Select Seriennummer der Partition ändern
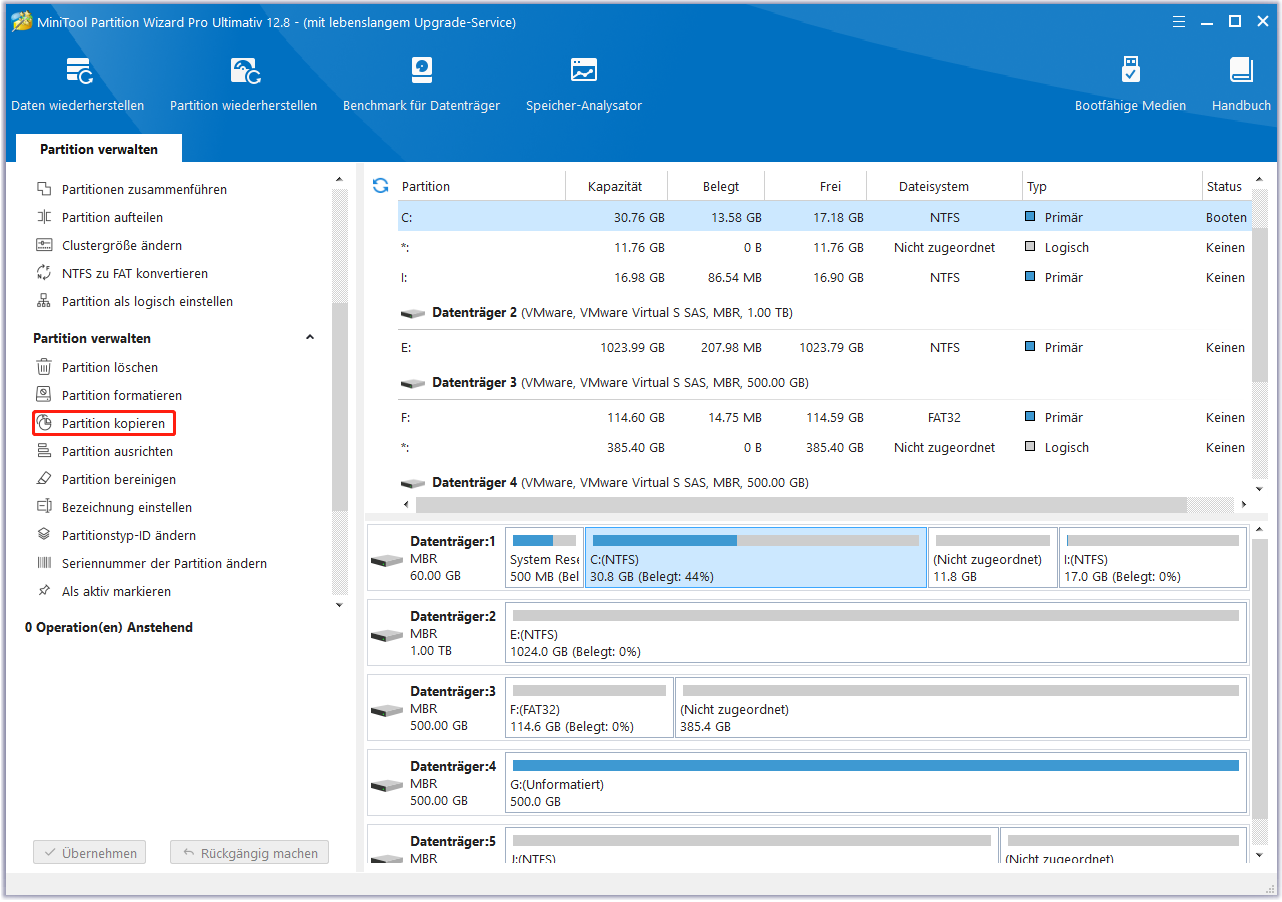1282x902 pixels. pyautogui.click(x=164, y=563)
